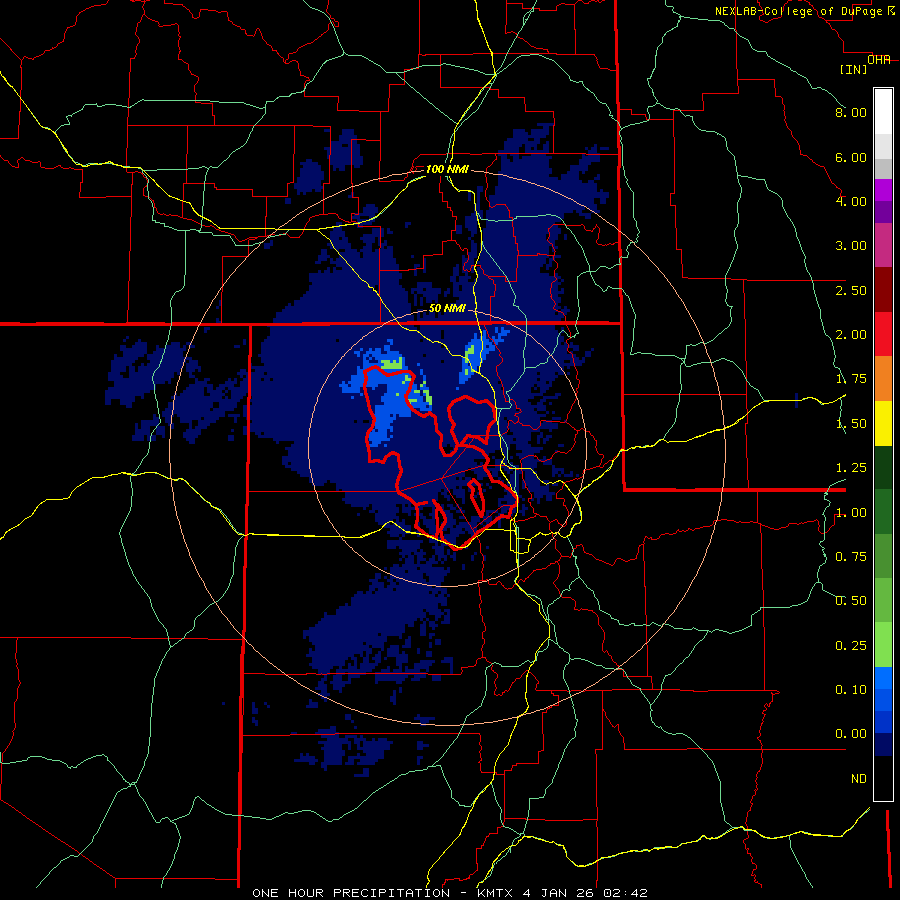This screenshot has height=900, width=900.
Task: Pick the yellow 1.50 legend swatch
Action: pyautogui.click(x=883, y=424)
